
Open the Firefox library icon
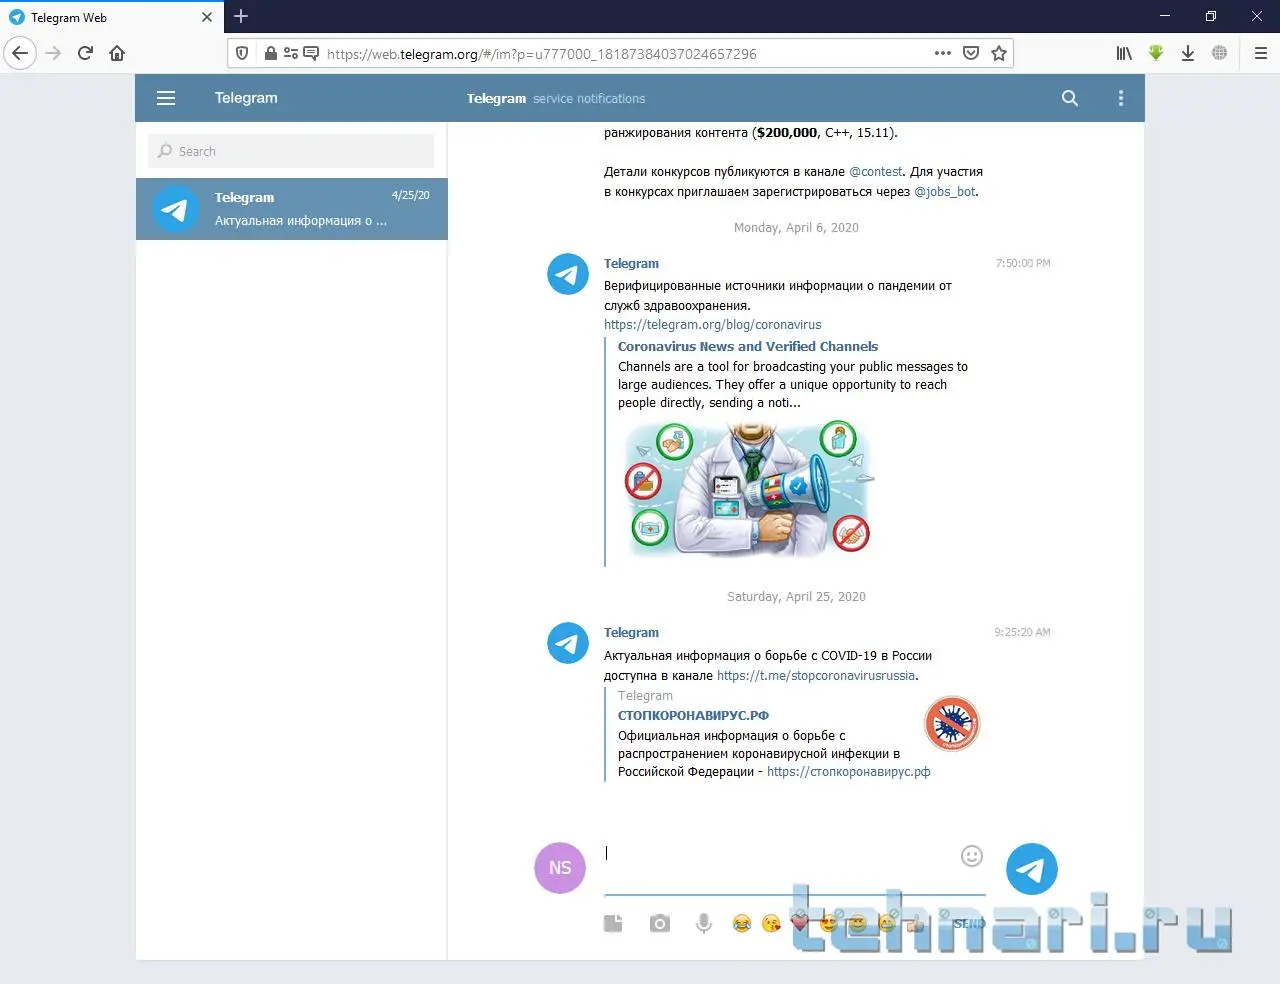click(1124, 53)
